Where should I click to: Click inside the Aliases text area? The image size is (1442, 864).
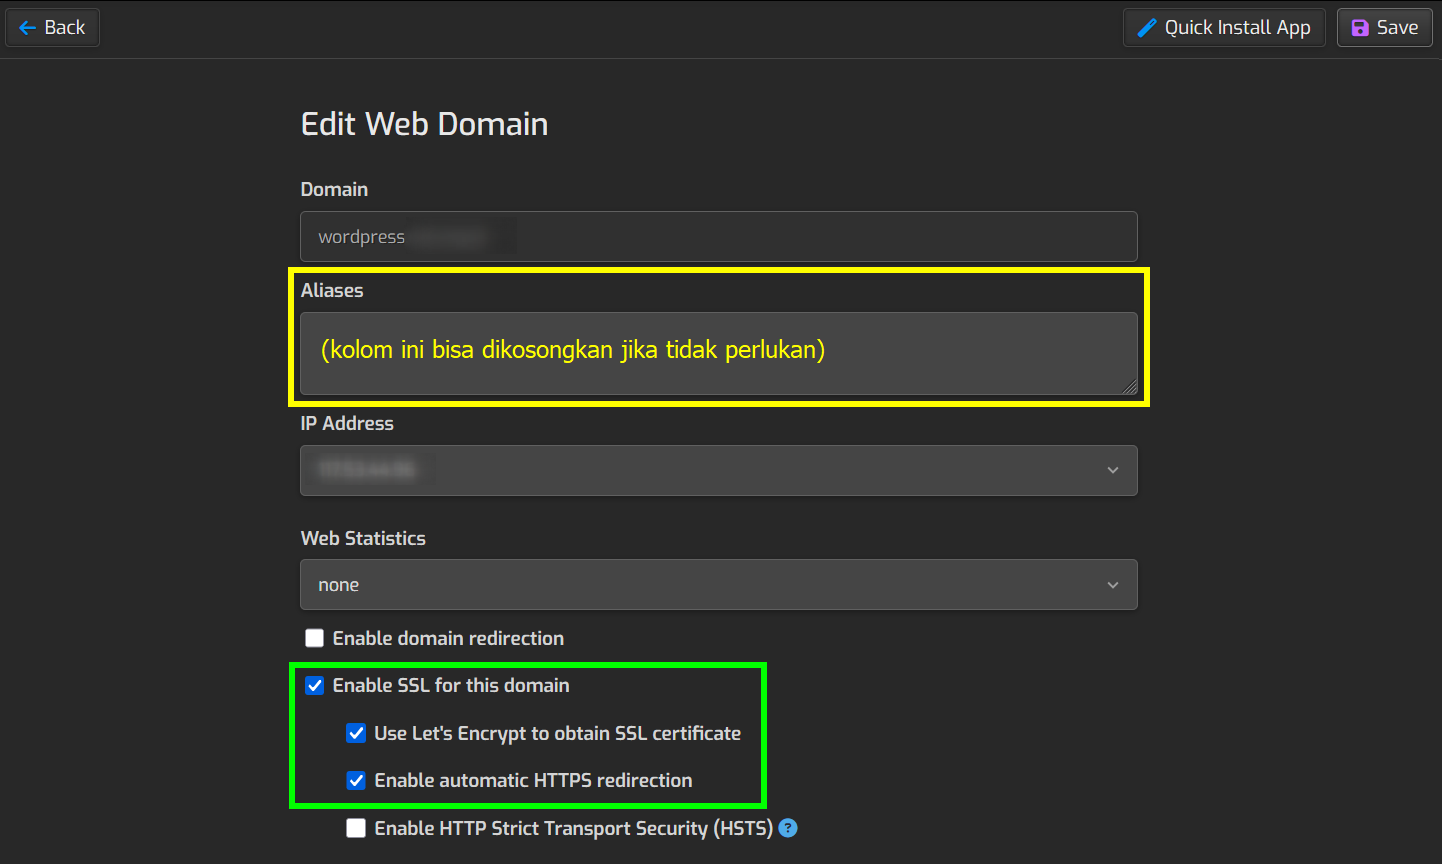point(718,353)
